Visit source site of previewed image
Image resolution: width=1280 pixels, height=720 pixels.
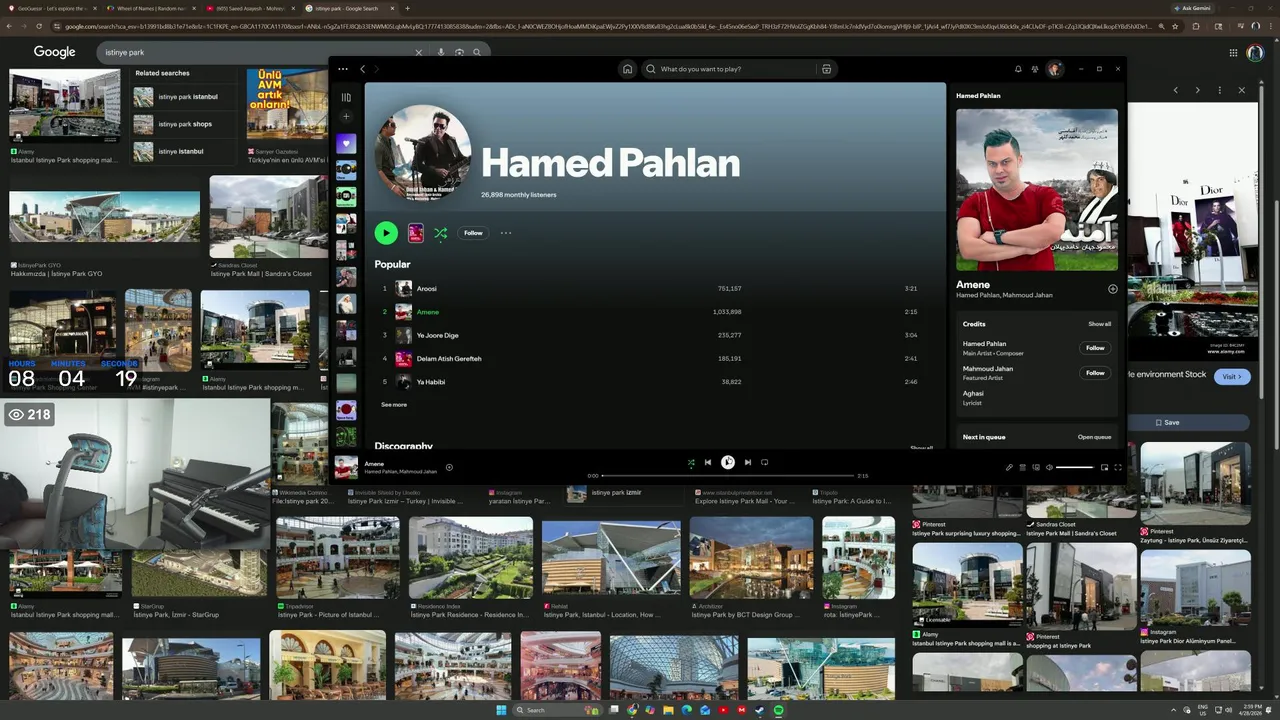coord(1231,376)
